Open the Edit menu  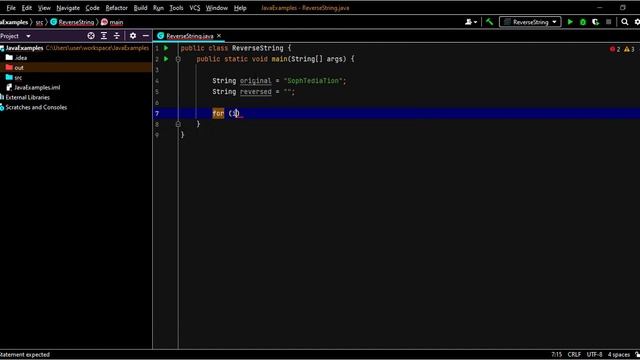pyautogui.click(x=27, y=8)
